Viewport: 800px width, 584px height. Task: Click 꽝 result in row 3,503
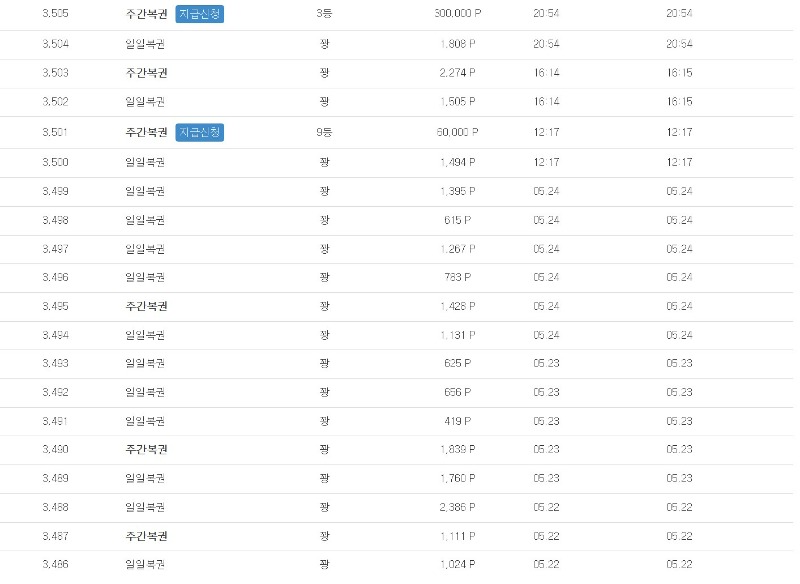[324, 73]
